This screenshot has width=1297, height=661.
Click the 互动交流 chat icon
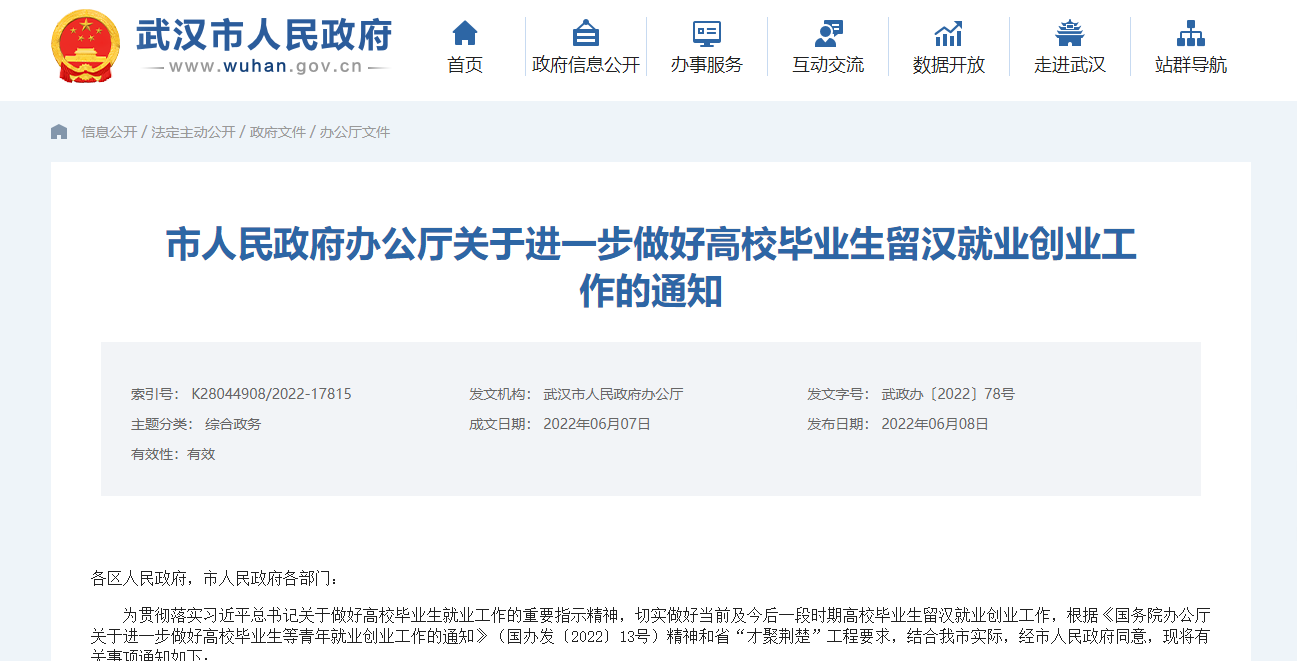tap(828, 33)
